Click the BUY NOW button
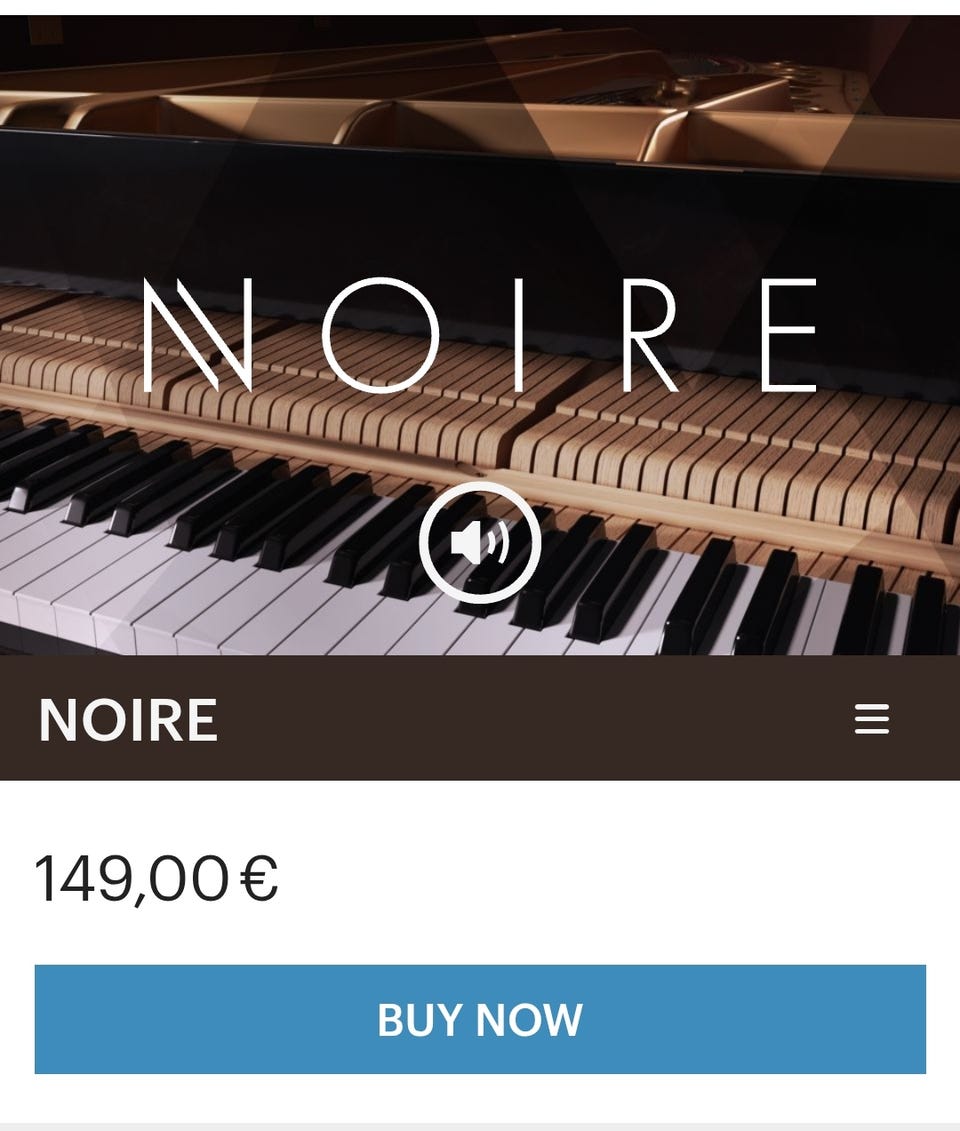This screenshot has width=960, height=1131. coord(480,1018)
